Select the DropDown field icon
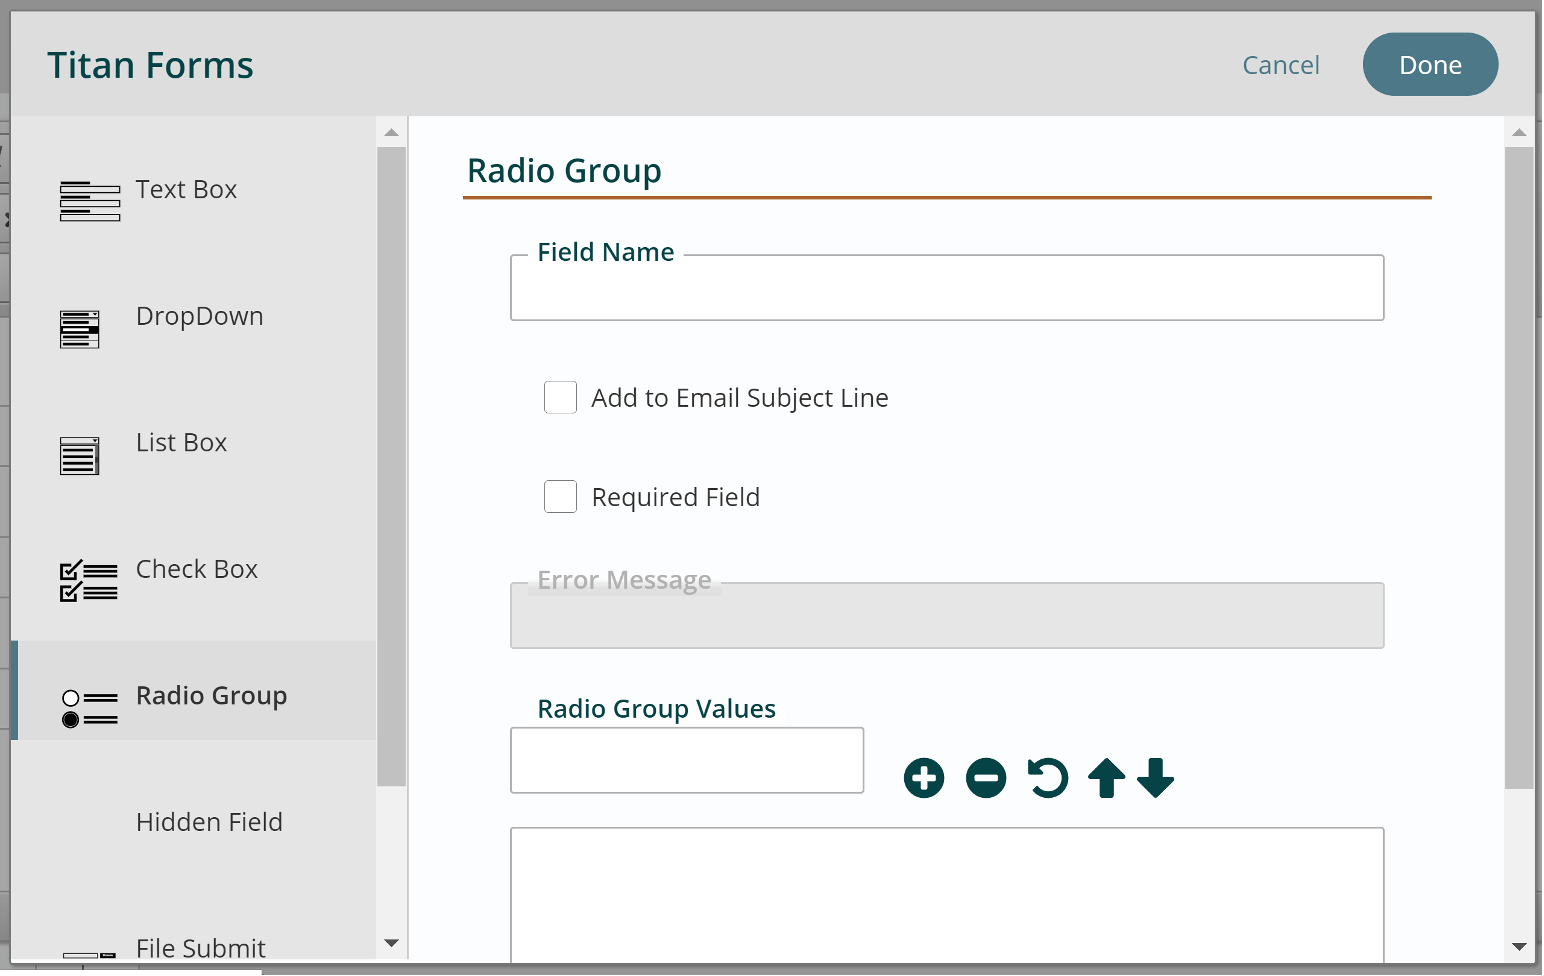 pyautogui.click(x=79, y=328)
